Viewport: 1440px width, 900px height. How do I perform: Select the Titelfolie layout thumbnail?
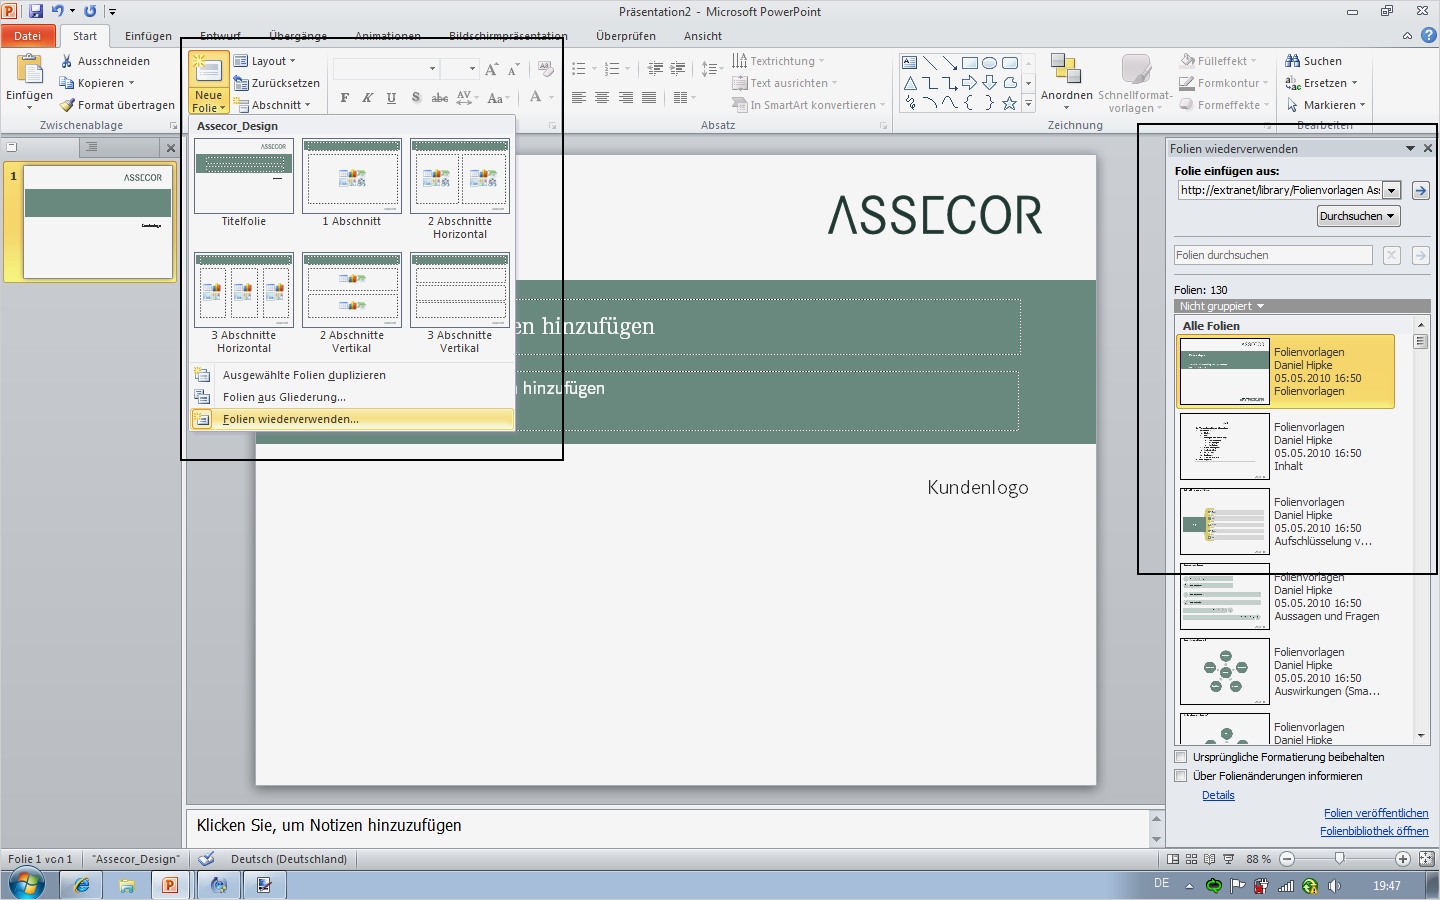coord(243,176)
